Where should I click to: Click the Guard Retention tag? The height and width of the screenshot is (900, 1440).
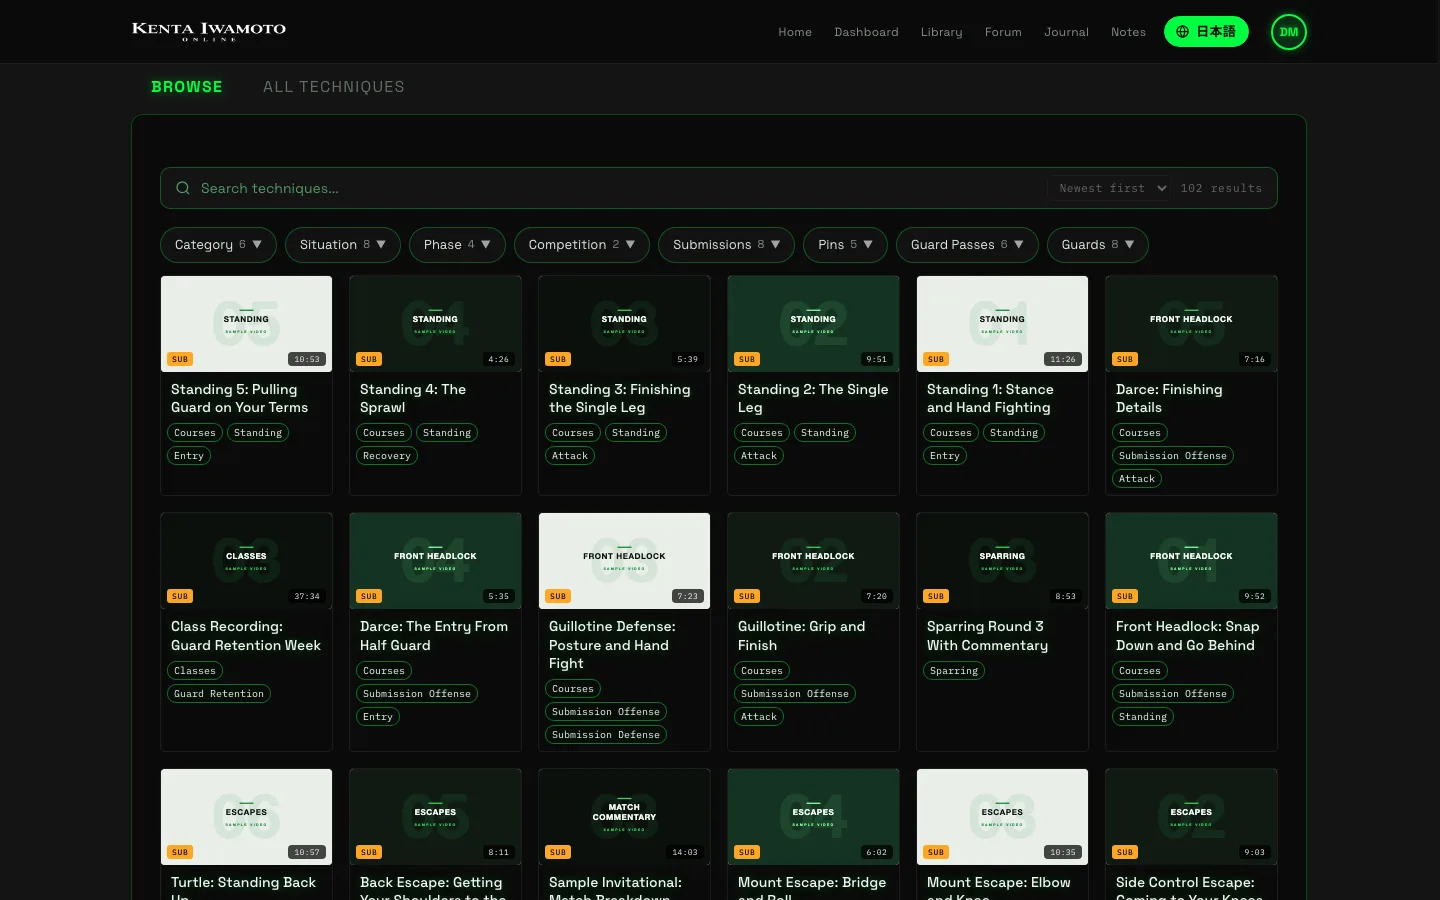click(219, 694)
